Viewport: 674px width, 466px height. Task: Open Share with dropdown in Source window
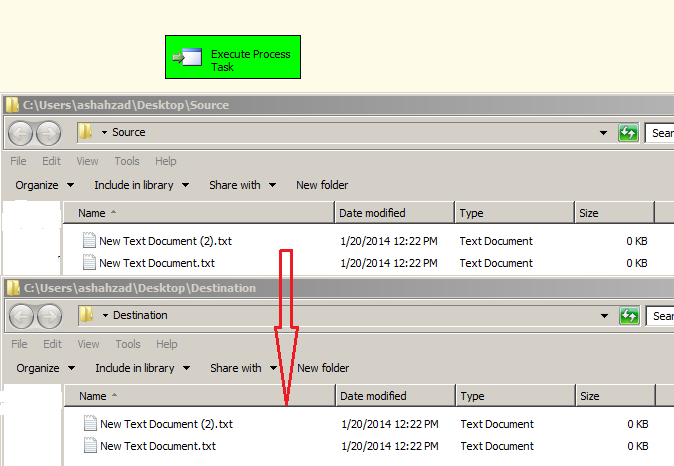242,185
